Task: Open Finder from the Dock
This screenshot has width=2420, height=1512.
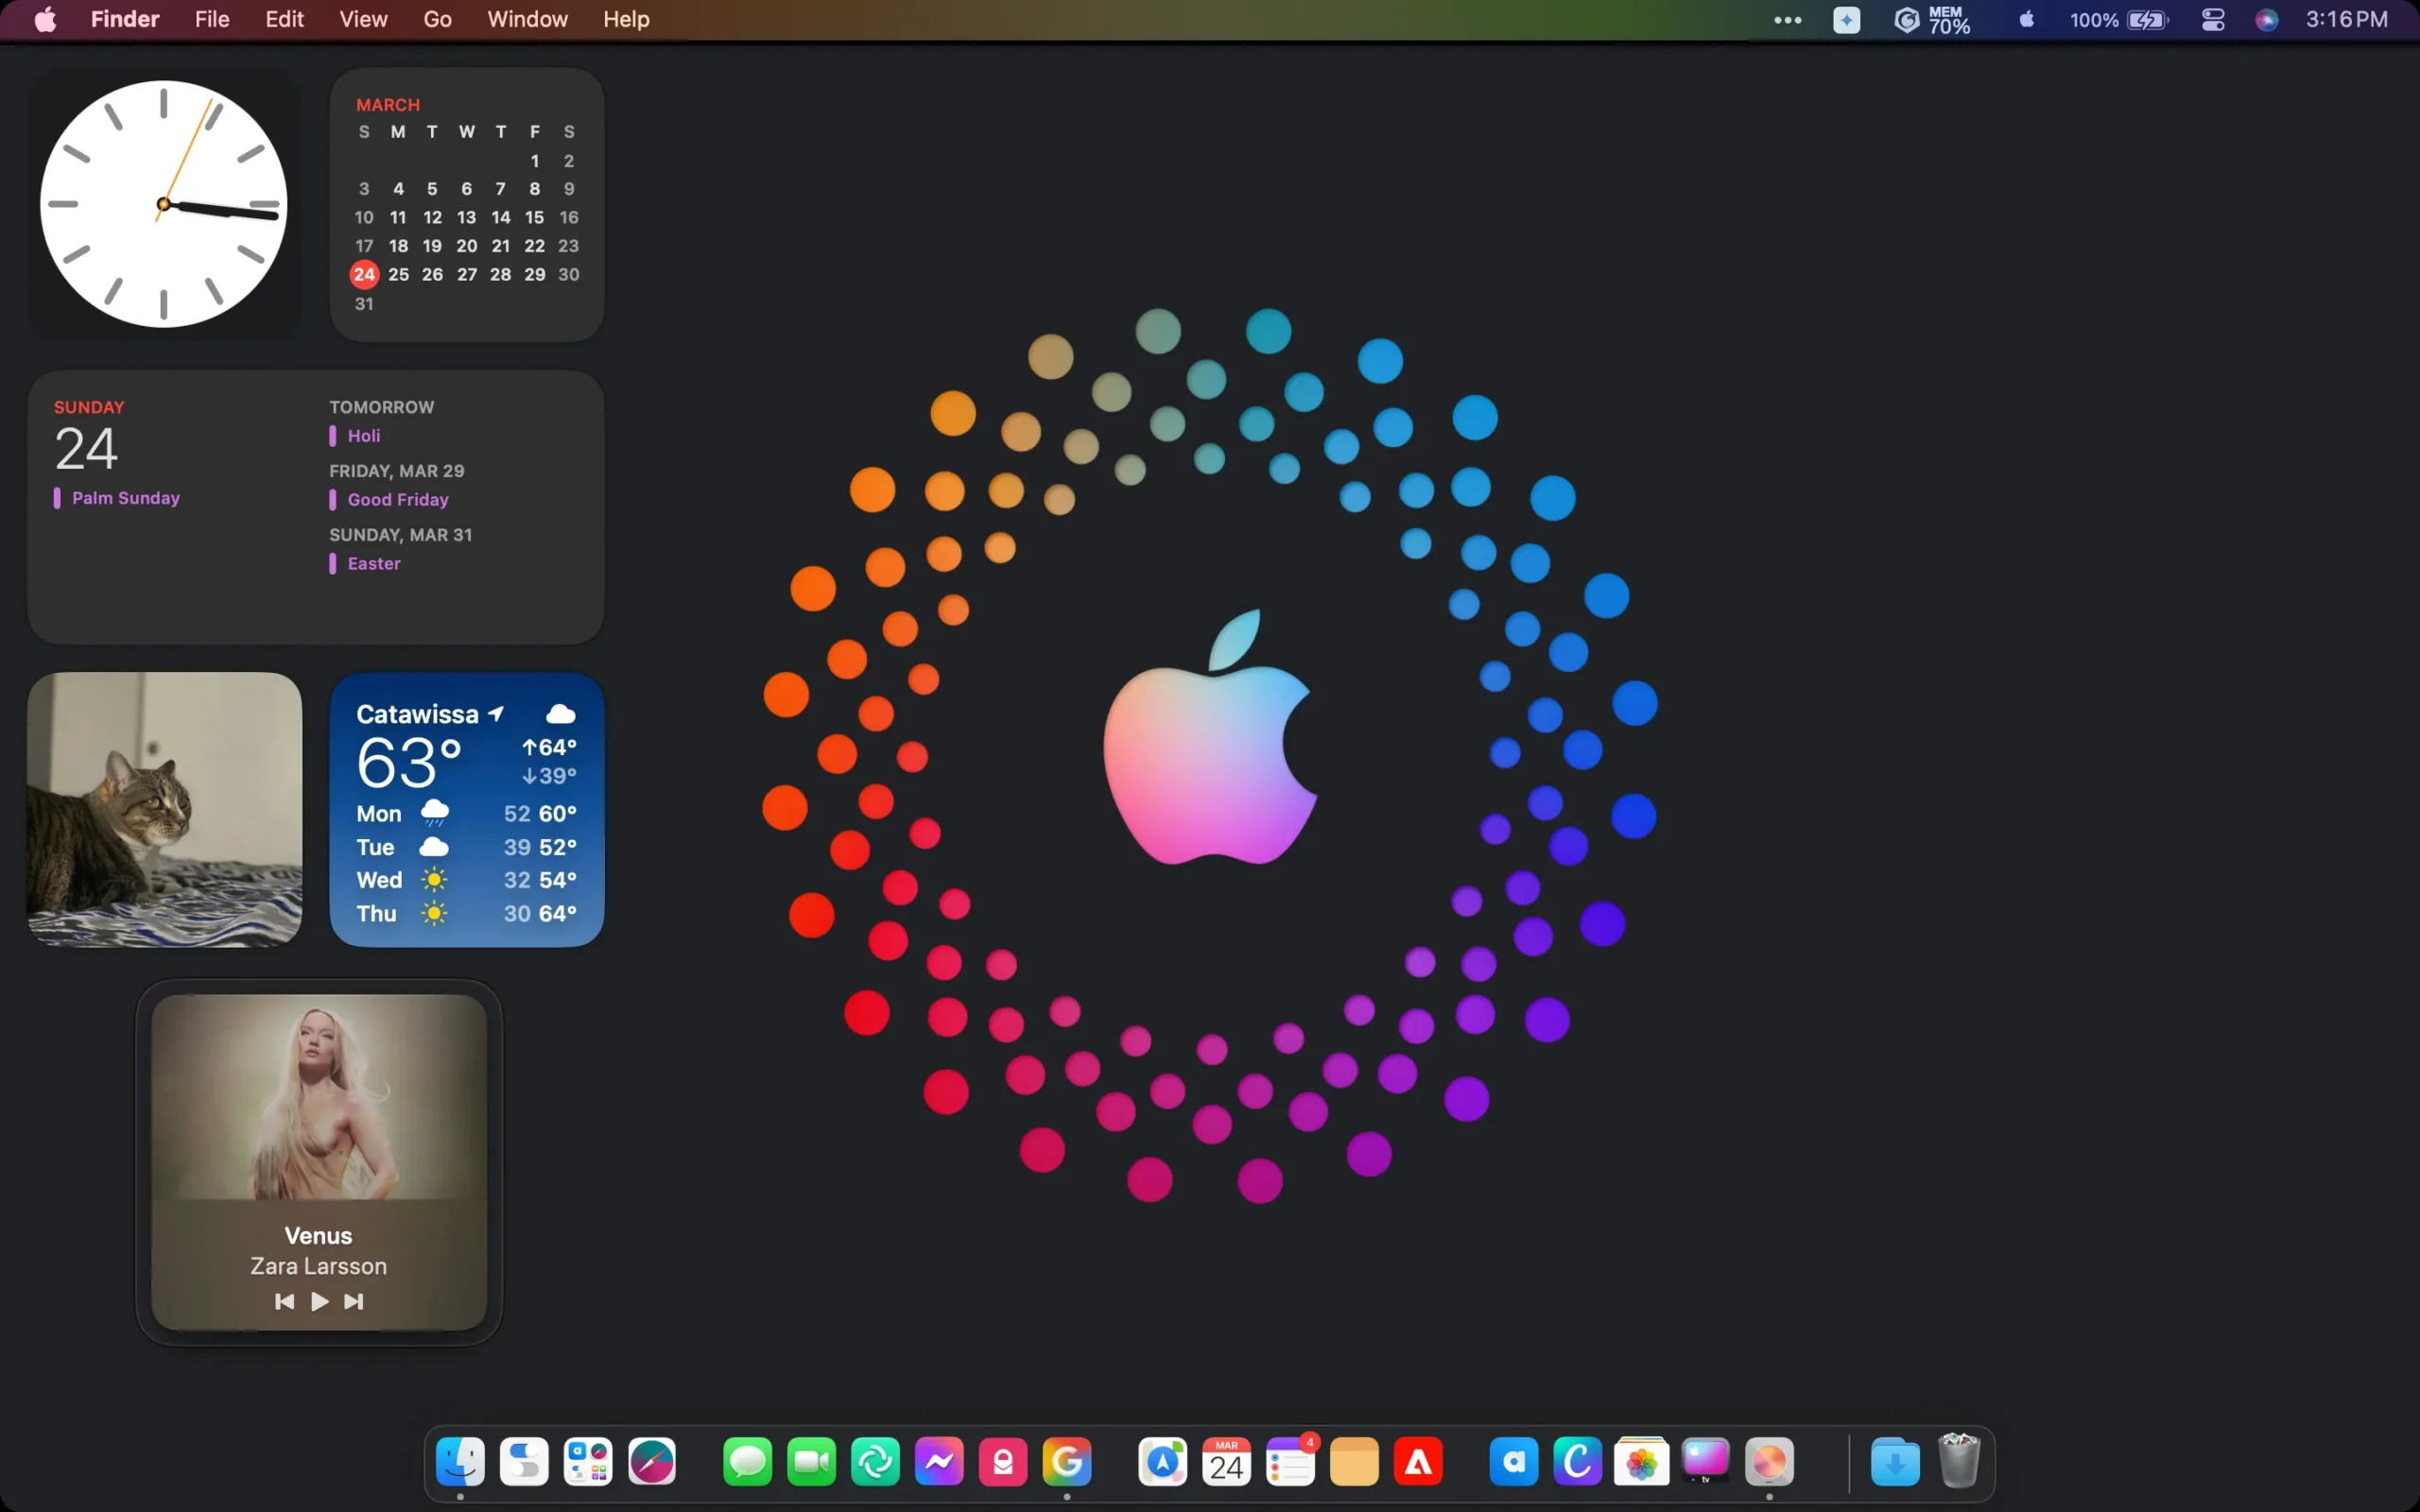Action: pos(460,1462)
